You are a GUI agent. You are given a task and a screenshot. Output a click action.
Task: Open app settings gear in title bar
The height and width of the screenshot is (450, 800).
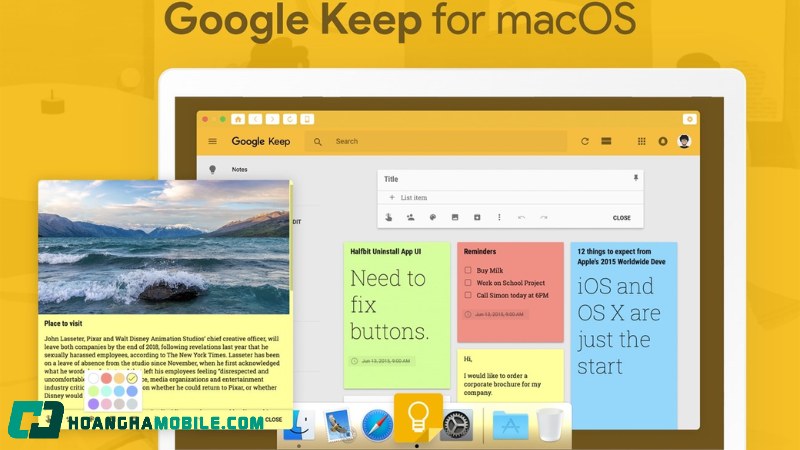[689, 119]
